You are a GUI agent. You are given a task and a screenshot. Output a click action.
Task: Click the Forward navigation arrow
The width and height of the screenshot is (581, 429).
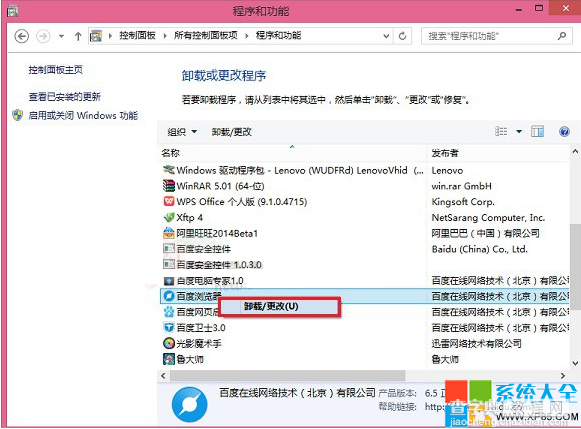click(43, 36)
